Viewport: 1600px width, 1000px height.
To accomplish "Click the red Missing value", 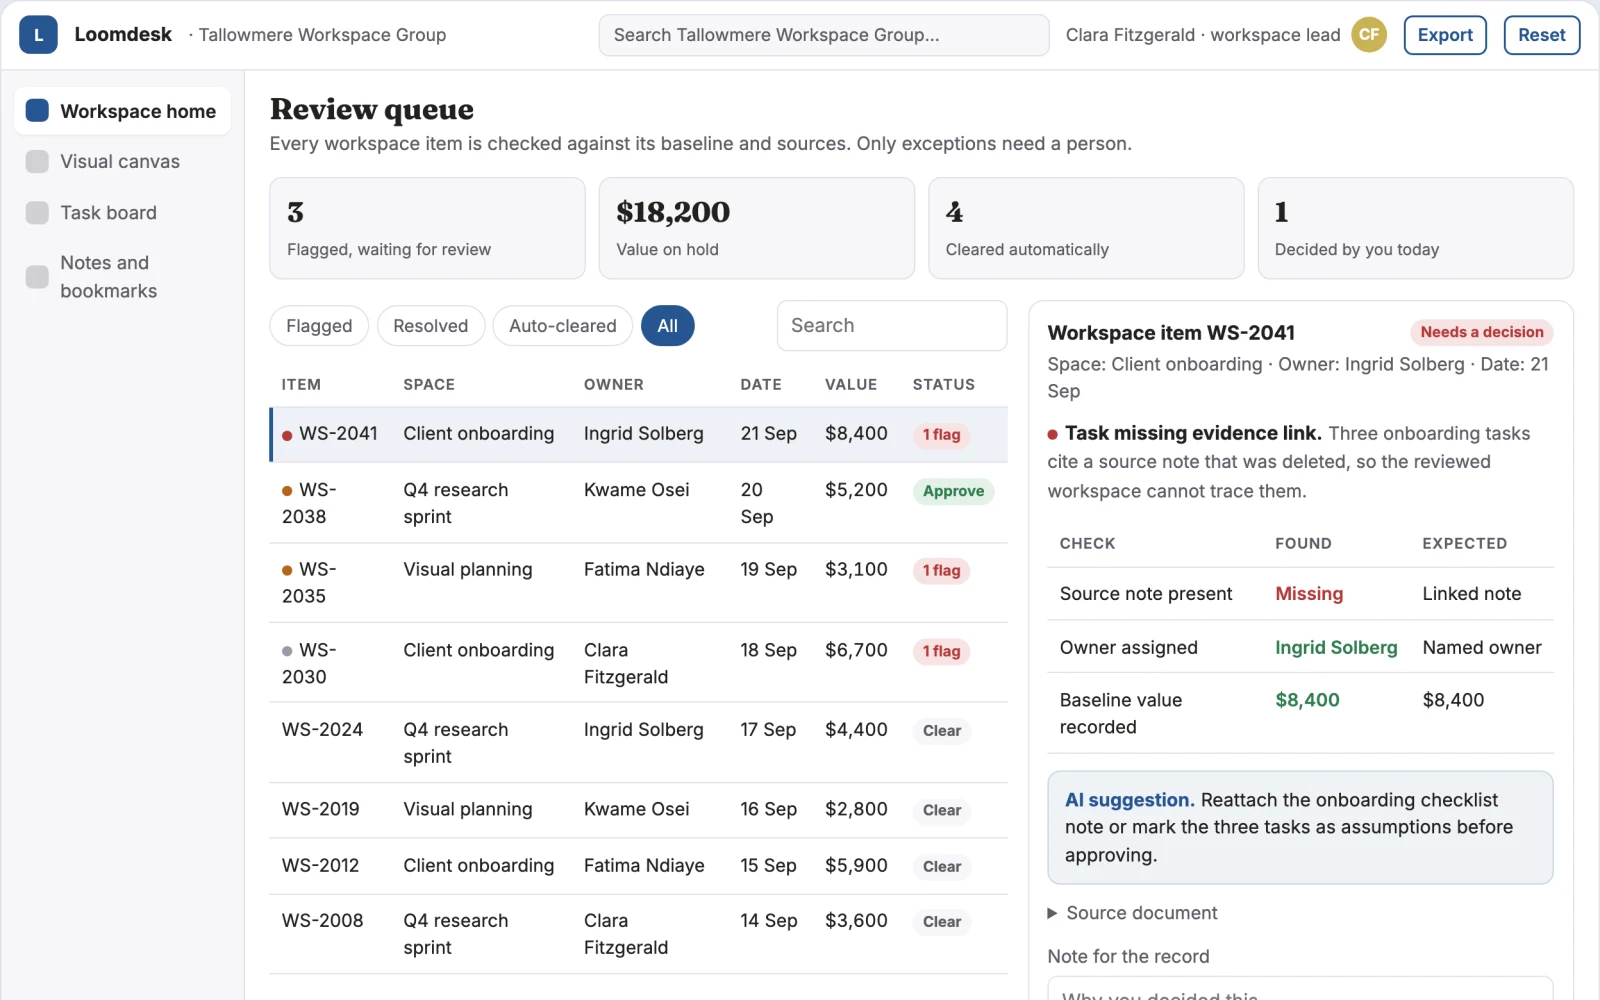I will click(1309, 594).
